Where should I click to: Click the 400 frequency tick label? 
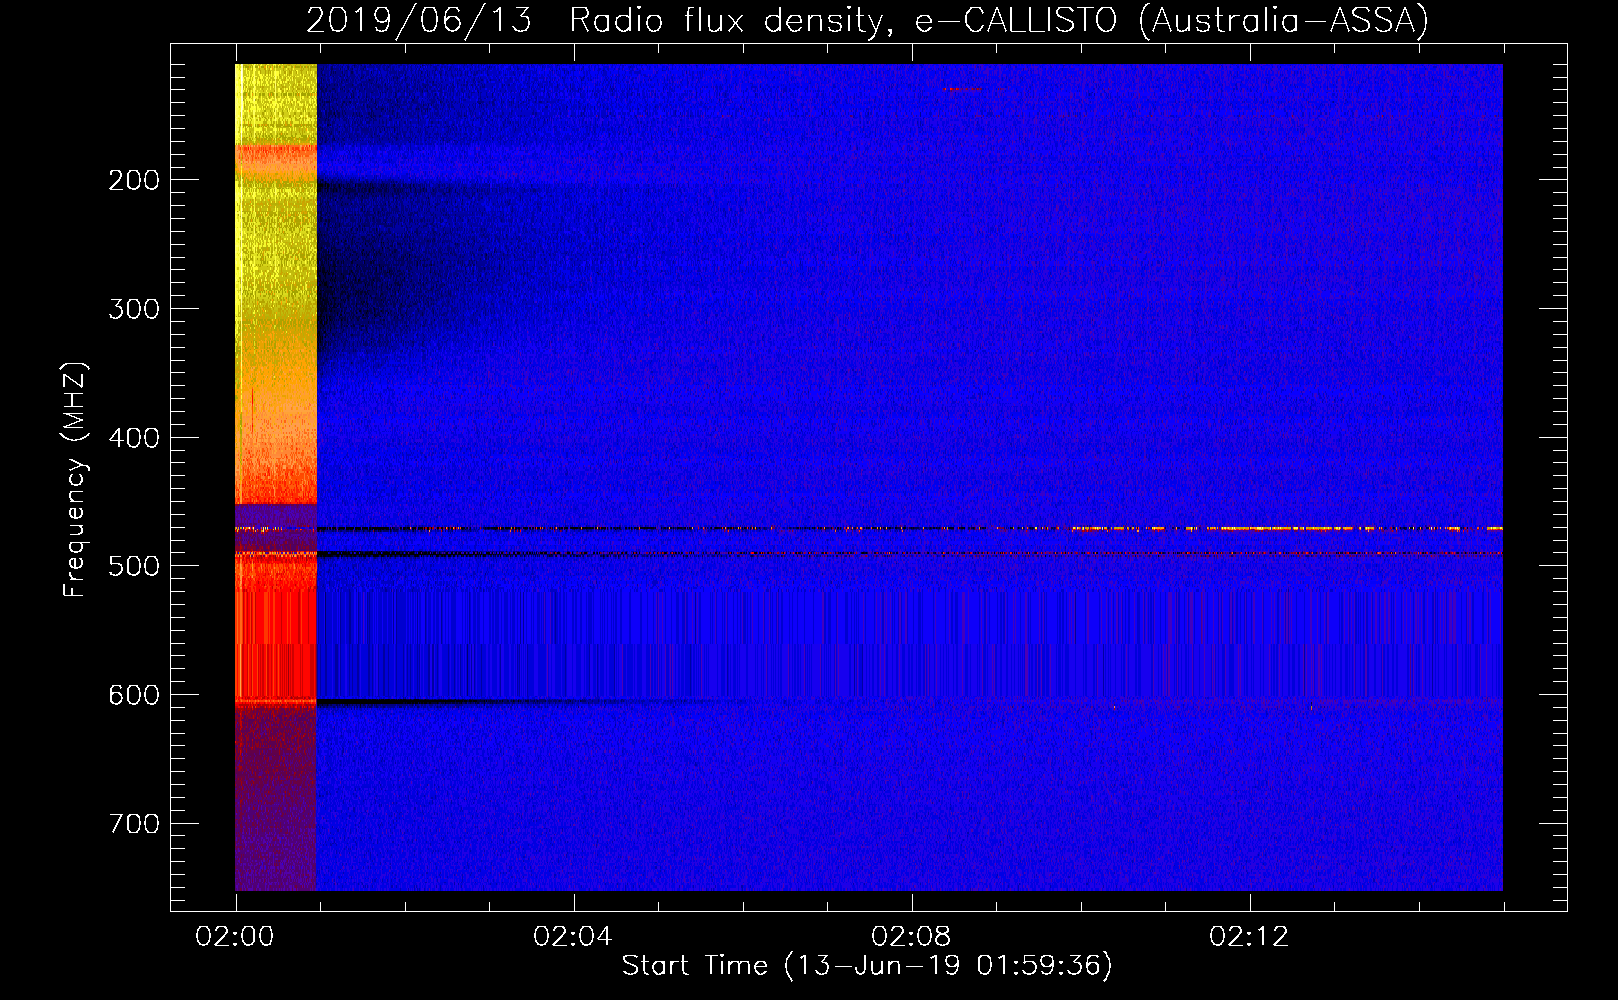point(134,438)
